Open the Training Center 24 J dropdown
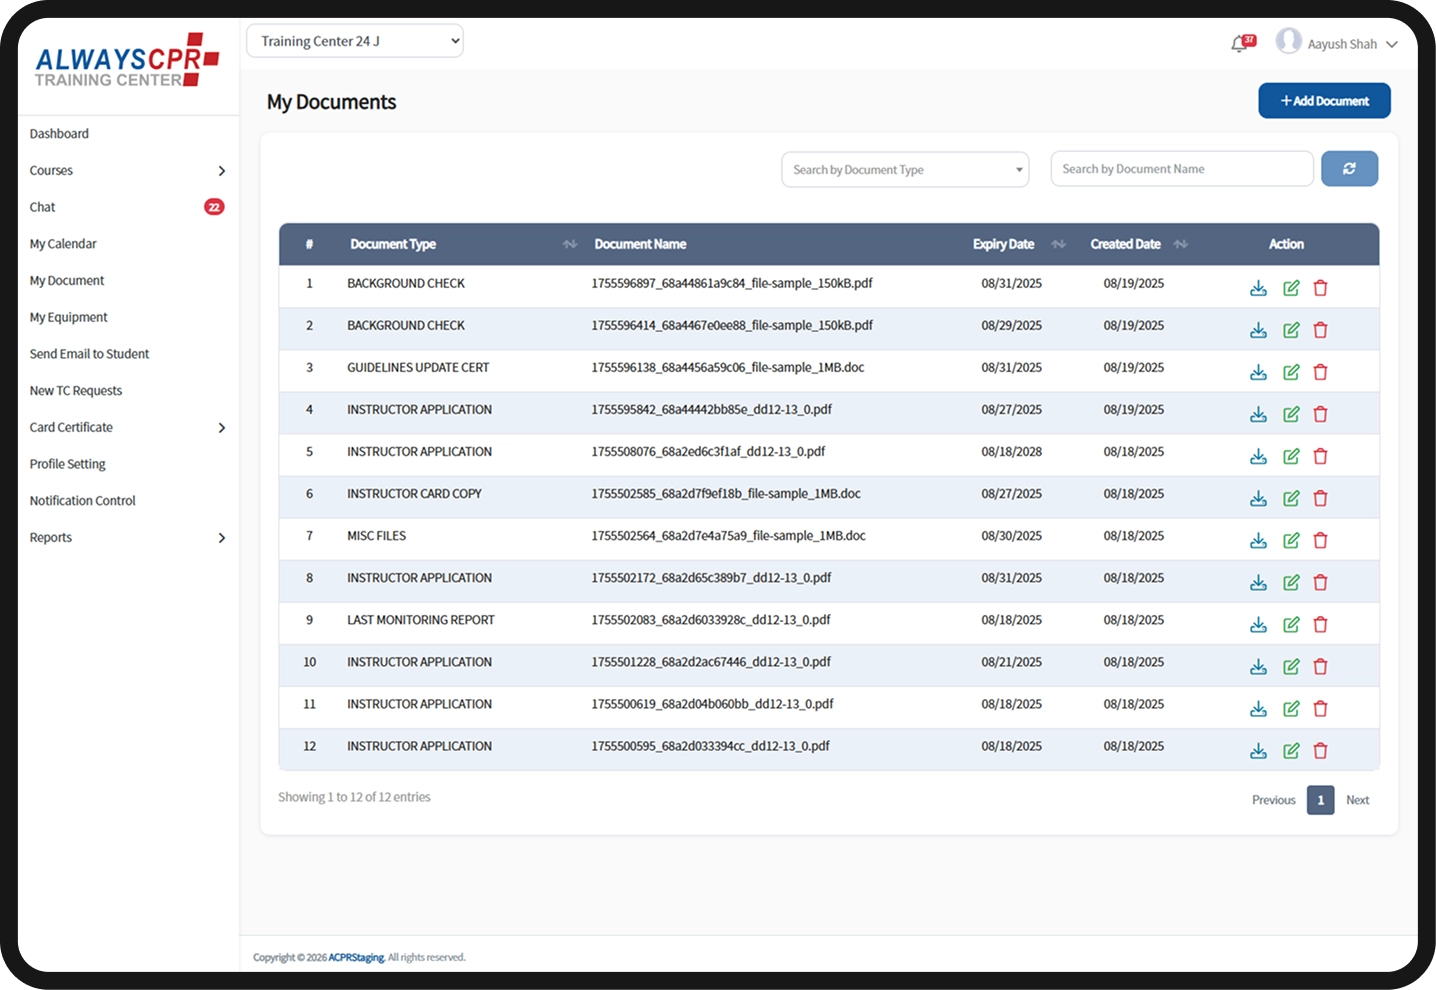This screenshot has width=1436, height=990. pos(355,41)
